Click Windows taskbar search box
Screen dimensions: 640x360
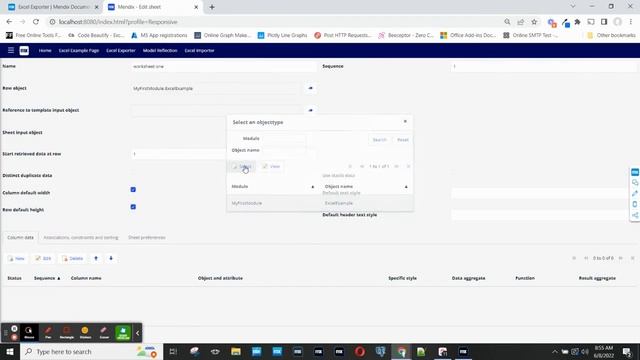point(91,351)
